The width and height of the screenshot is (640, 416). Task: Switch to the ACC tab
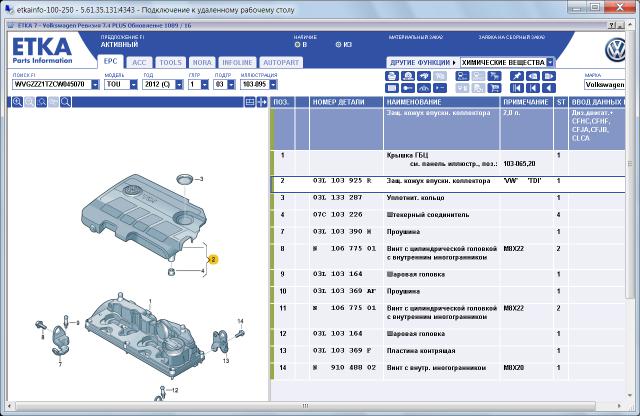[x=139, y=62]
